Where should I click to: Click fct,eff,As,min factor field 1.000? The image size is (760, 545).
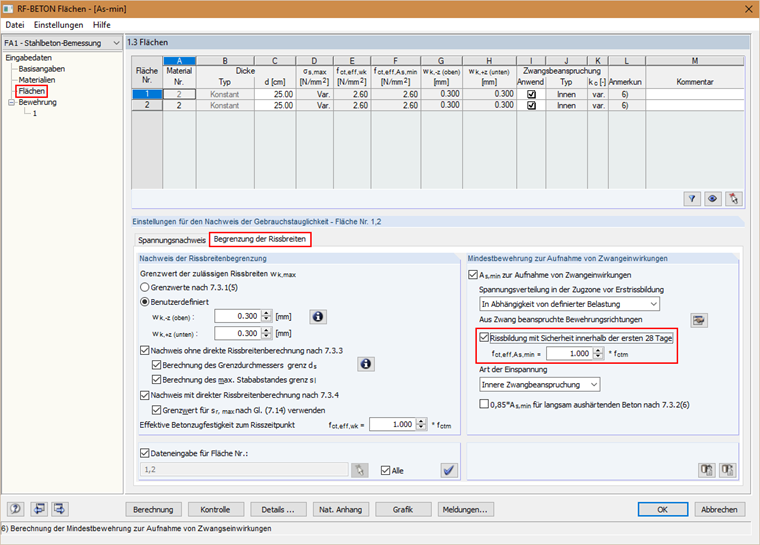coord(570,353)
